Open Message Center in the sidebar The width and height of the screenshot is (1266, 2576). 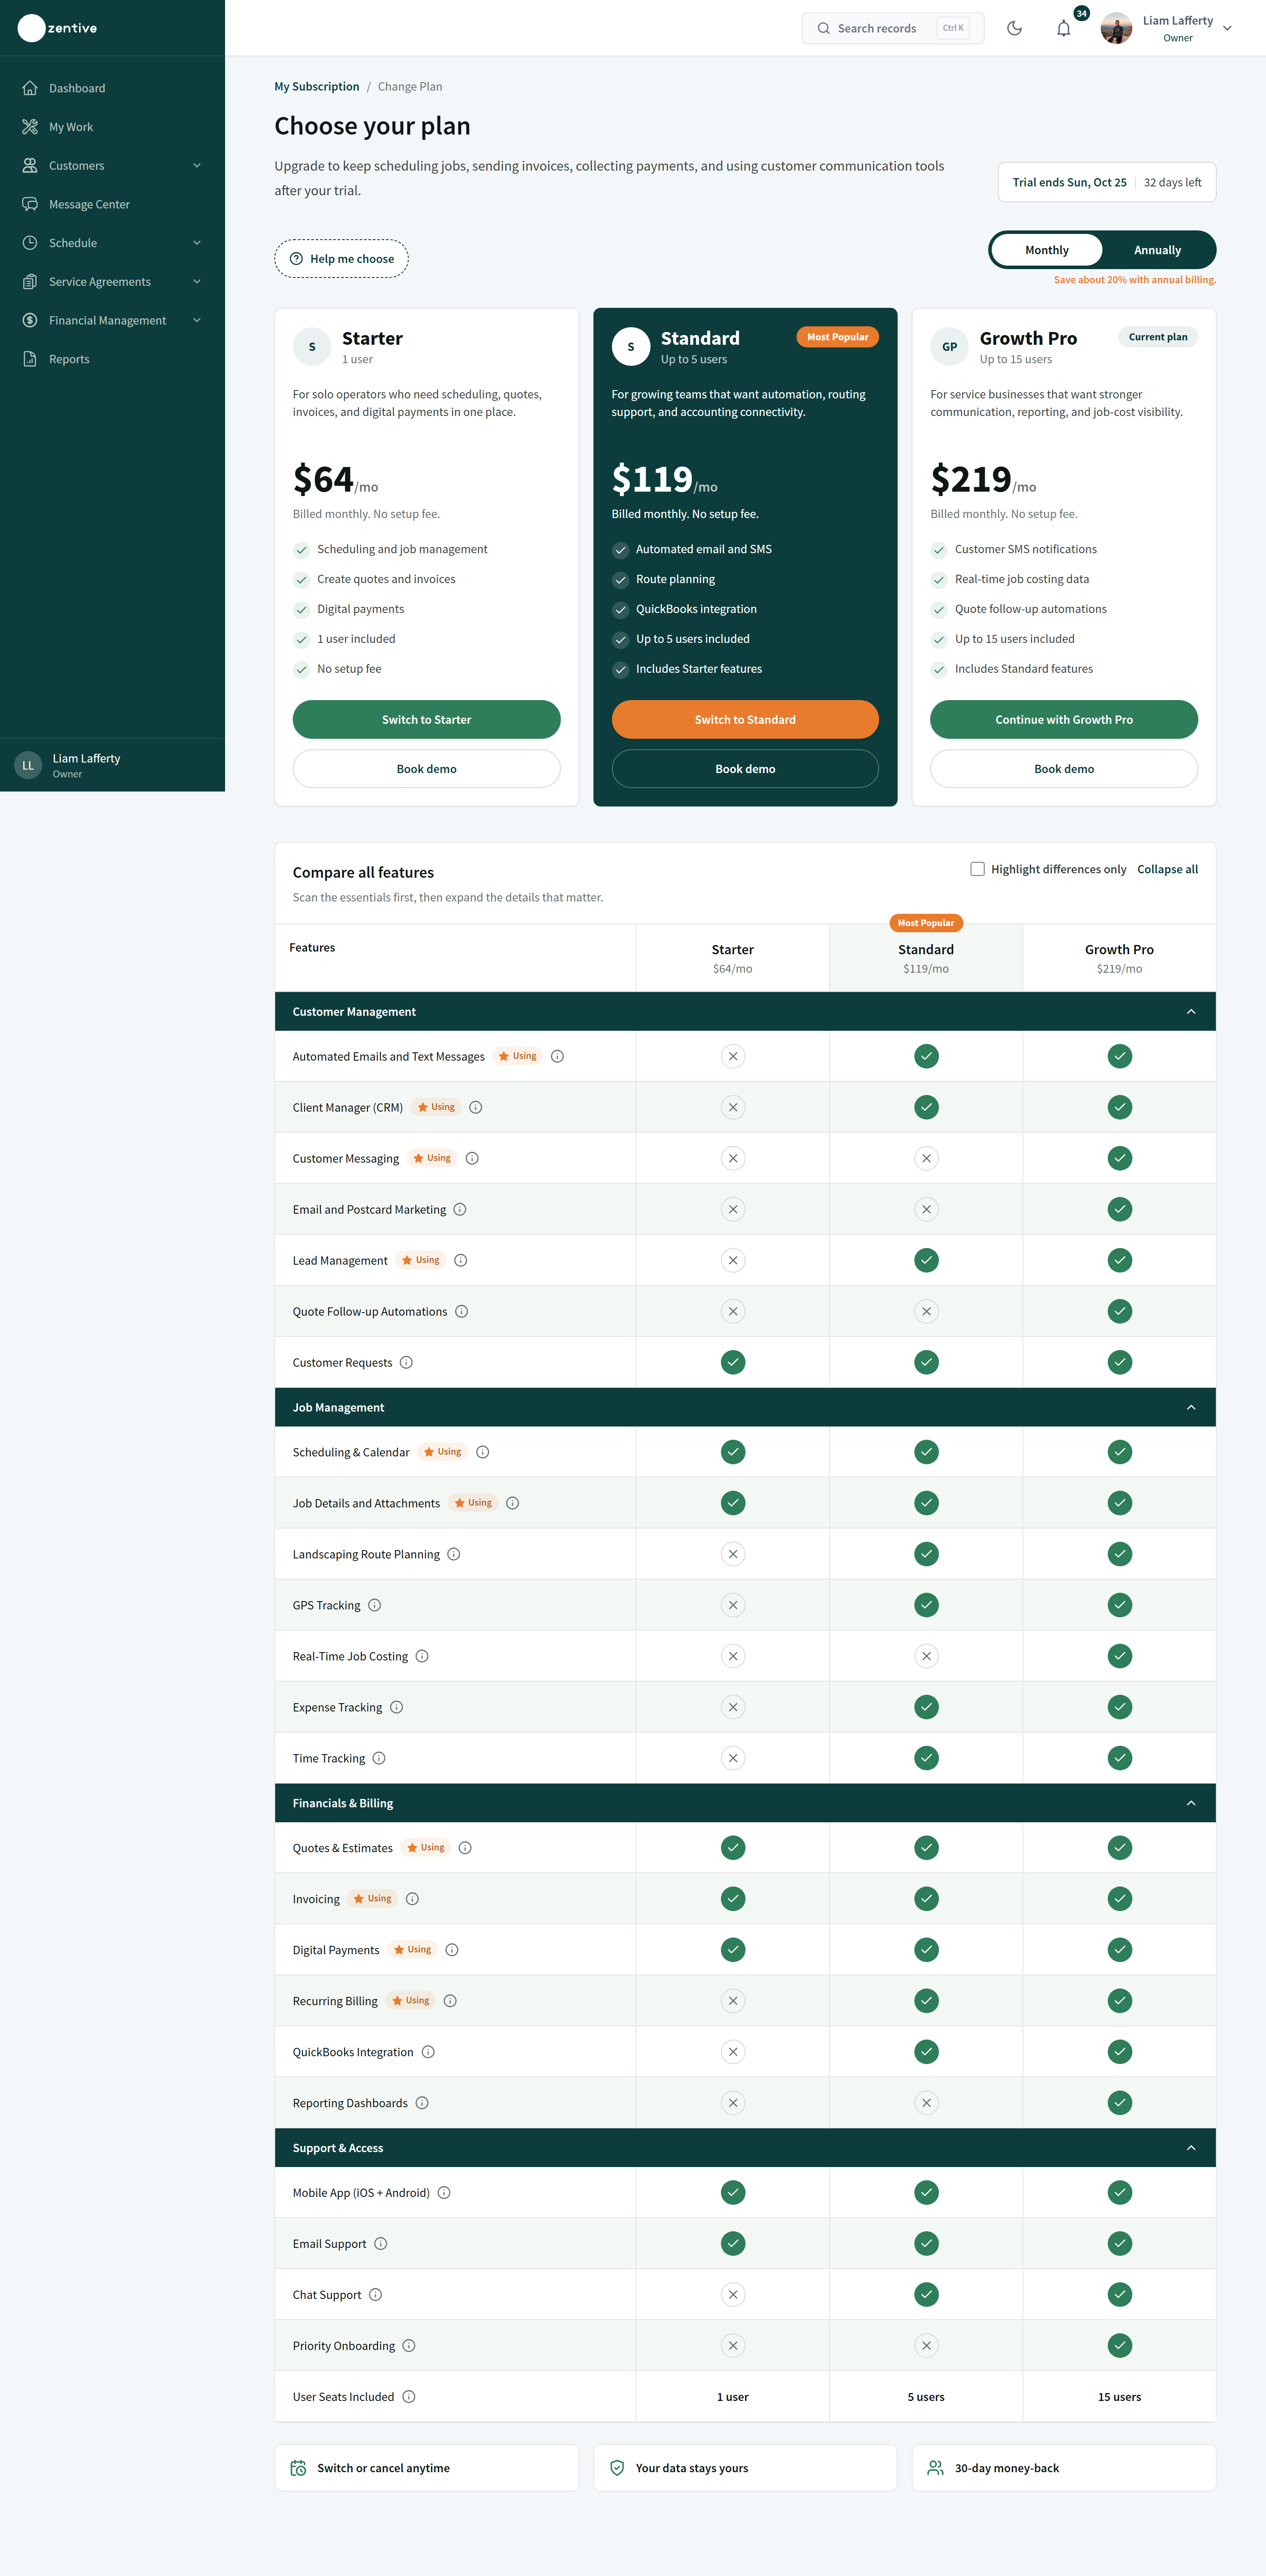click(112, 204)
